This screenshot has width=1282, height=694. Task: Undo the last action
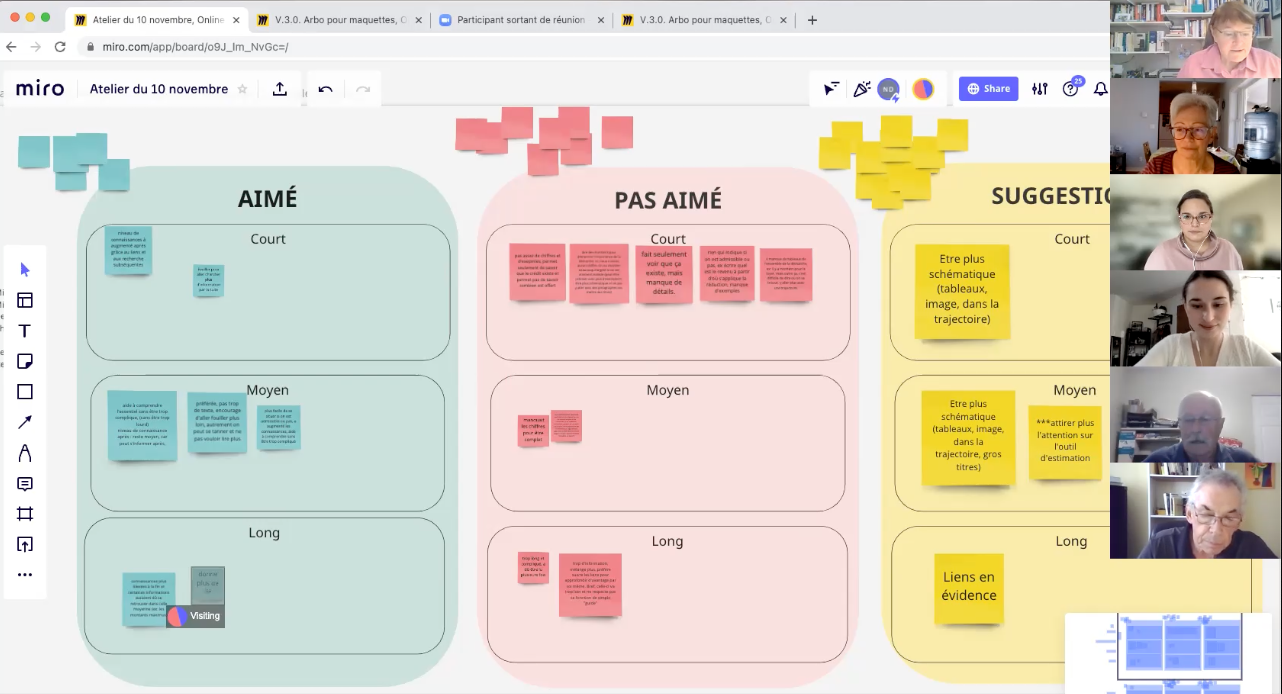(325, 89)
